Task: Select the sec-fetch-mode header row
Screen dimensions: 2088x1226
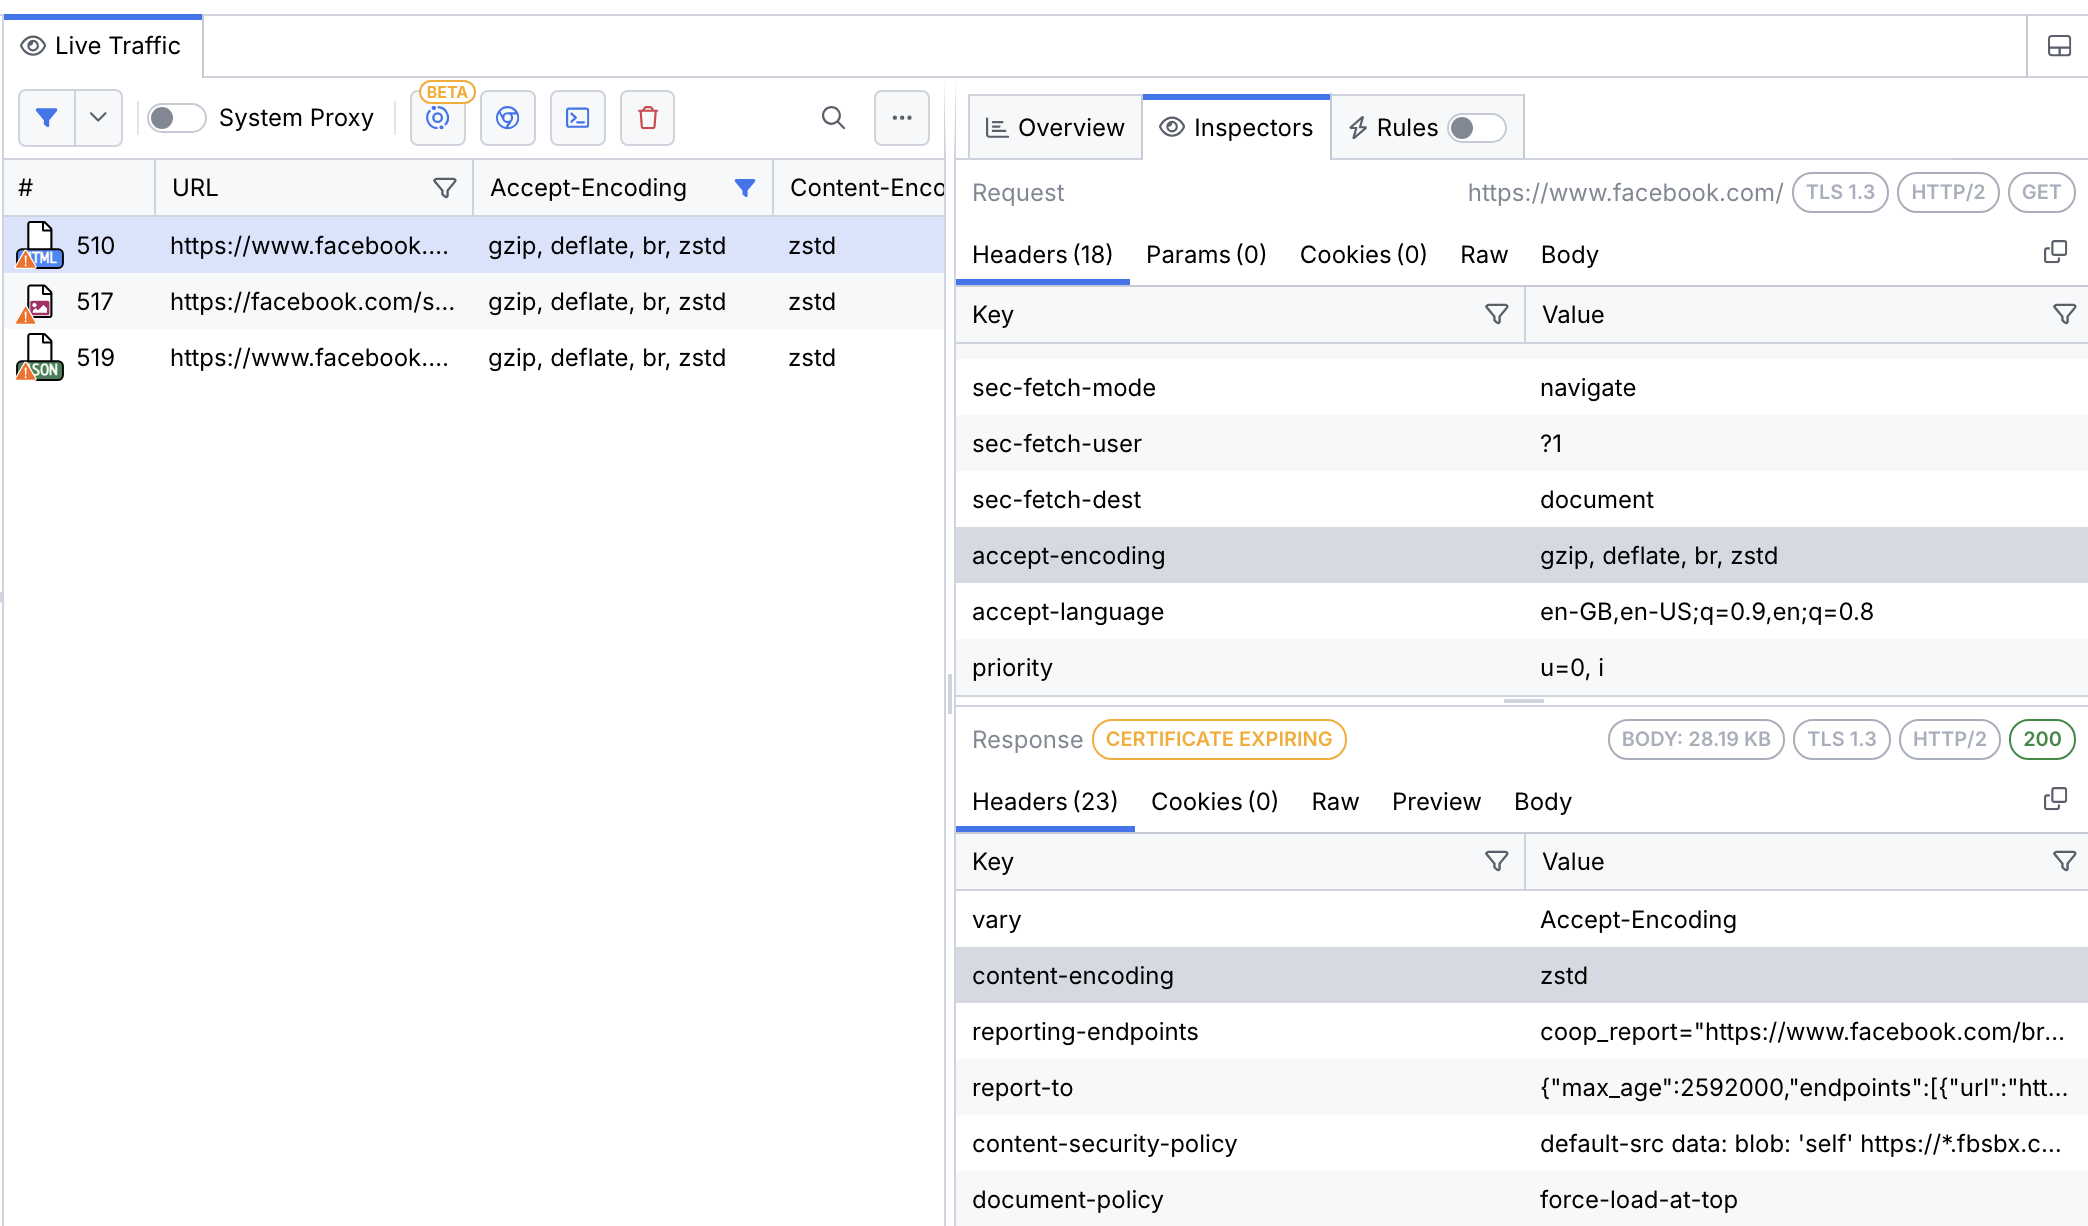Action: [x=1521, y=387]
